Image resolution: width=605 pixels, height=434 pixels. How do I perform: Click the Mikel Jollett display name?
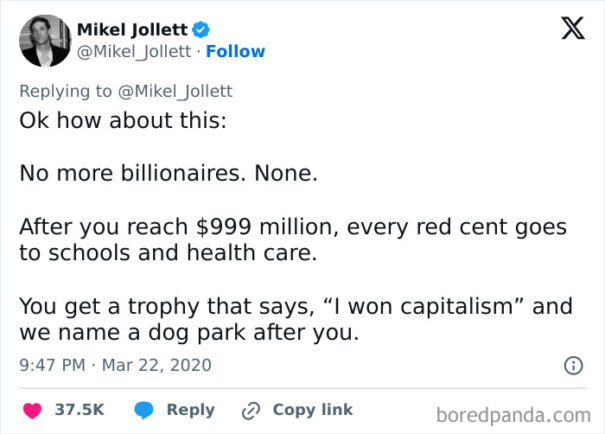tap(132, 30)
